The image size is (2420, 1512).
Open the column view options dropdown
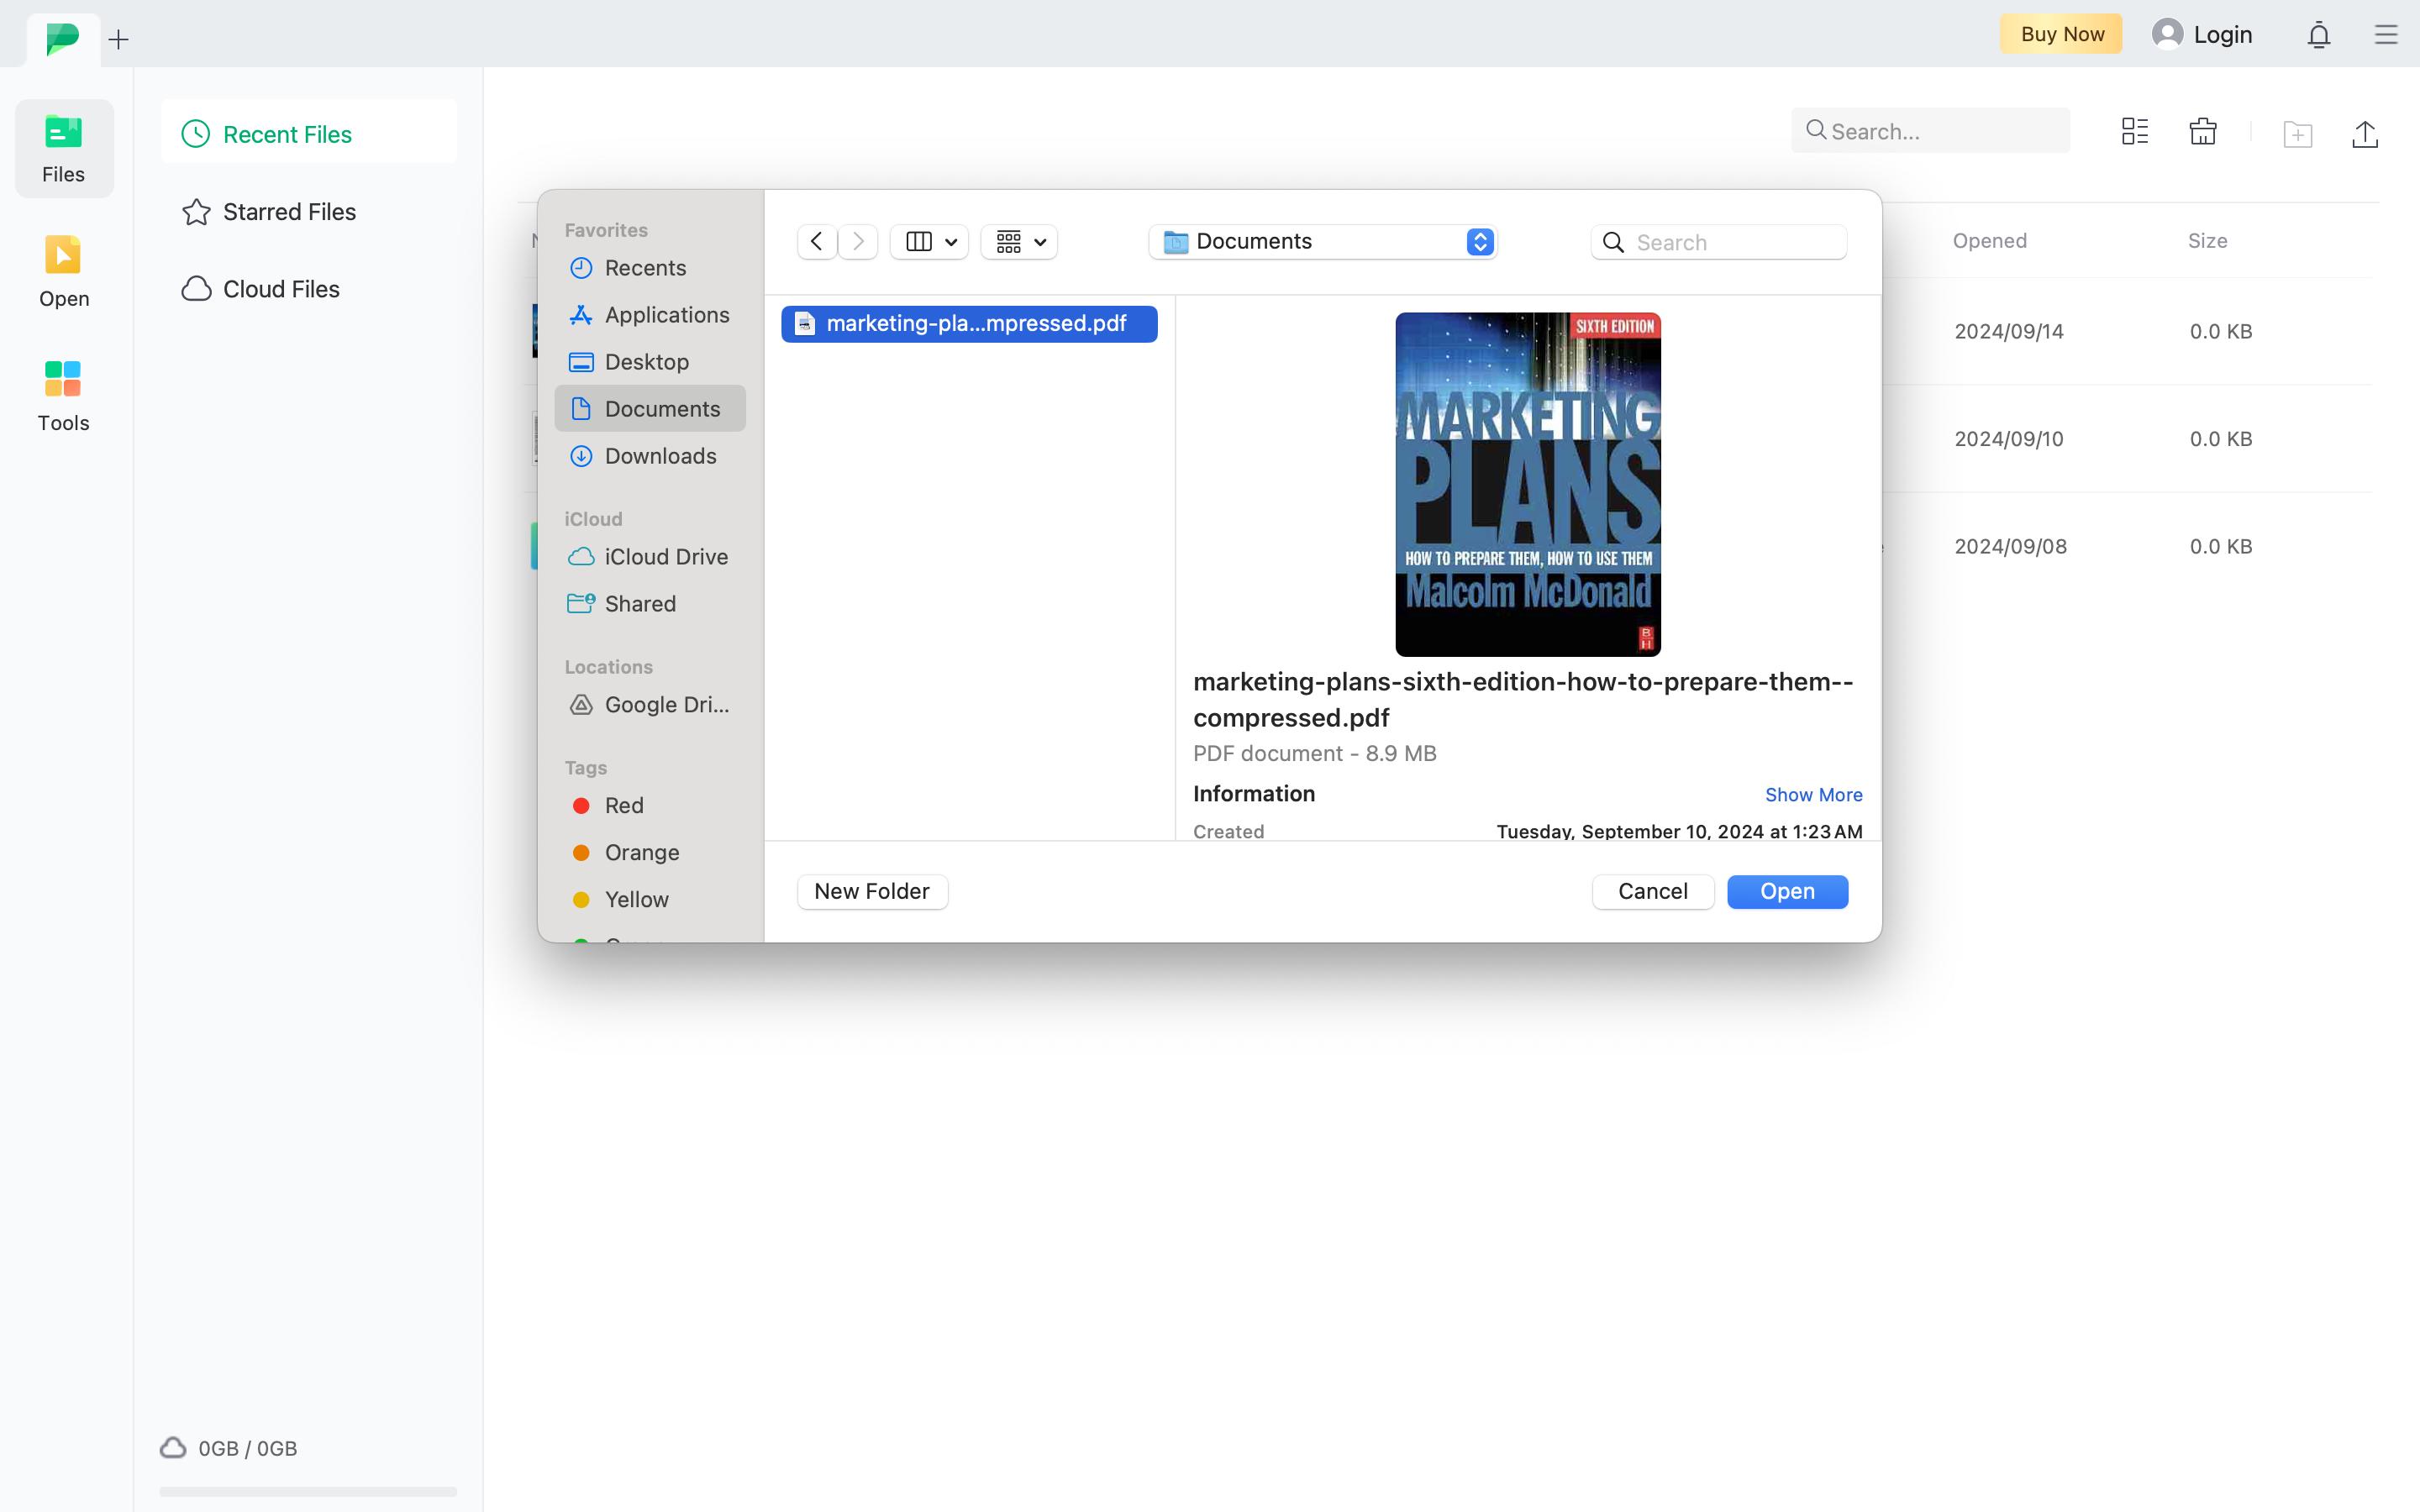930,242
